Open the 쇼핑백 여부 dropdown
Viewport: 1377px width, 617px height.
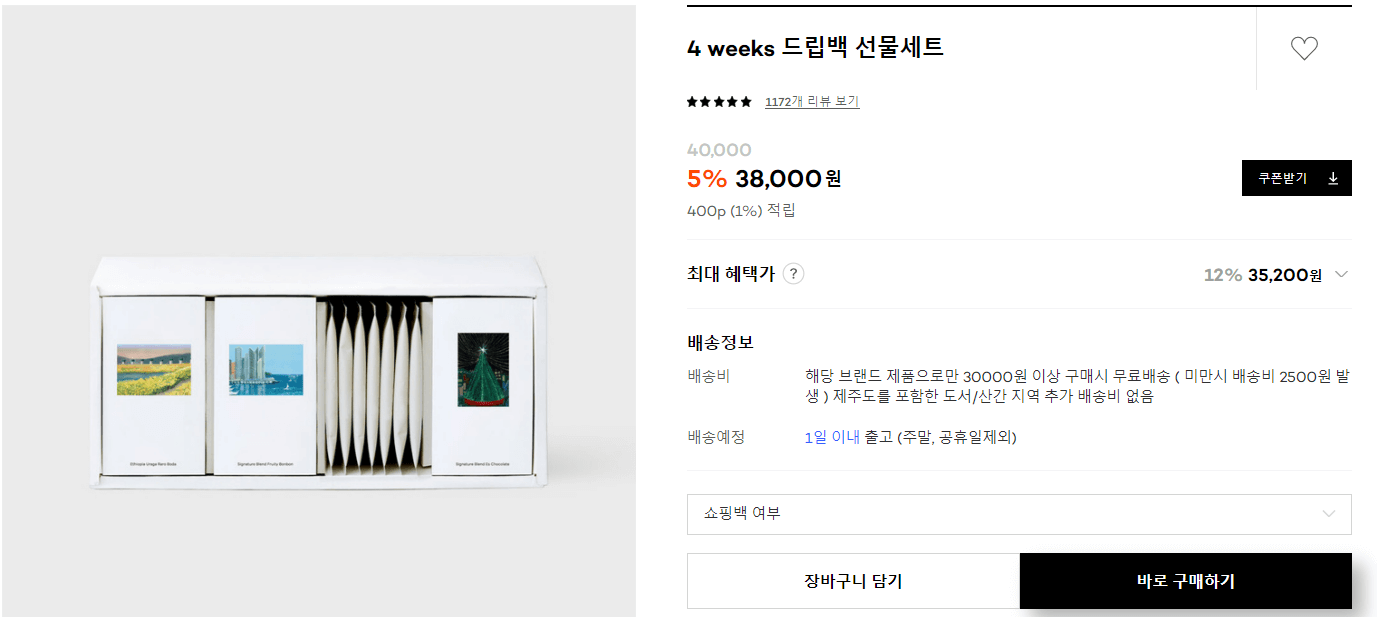point(1018,514)
